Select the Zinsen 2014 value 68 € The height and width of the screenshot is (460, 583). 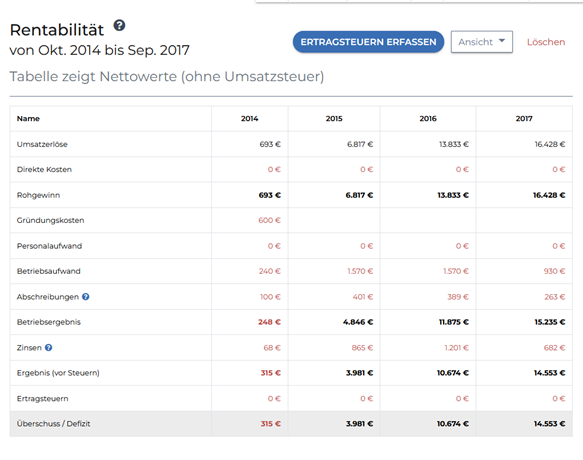click(272, 348)
